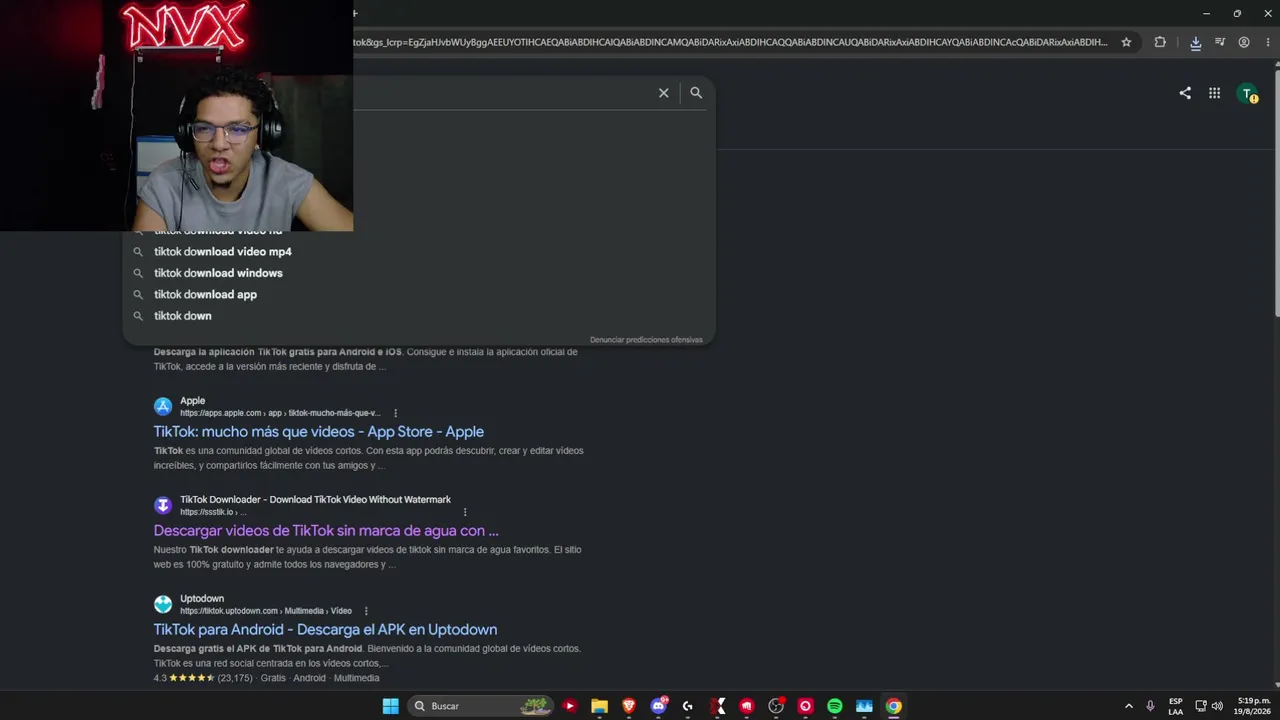Open the Chrome downloads icon
Viewport: 1280px width, 720px height.
pos(1195,42)
